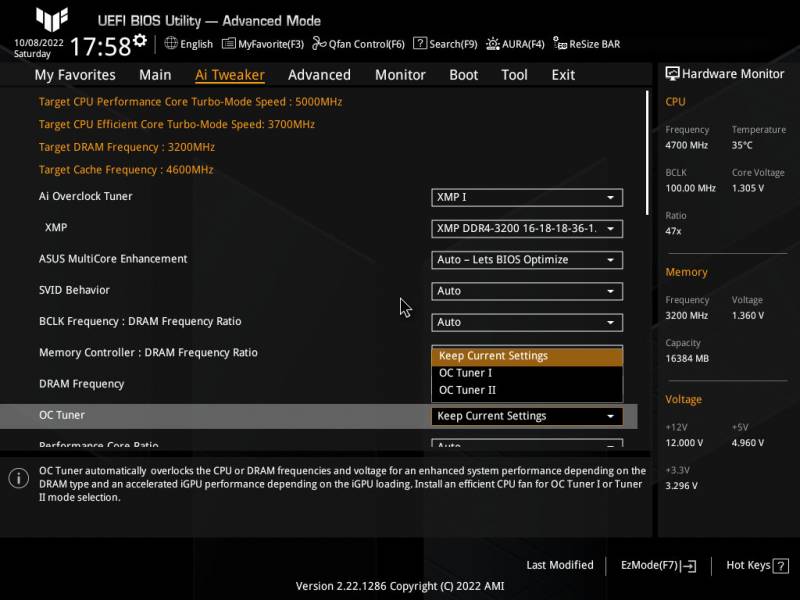
Task: Click the EzMode exit arrow icon
Action: click(689, 566)
